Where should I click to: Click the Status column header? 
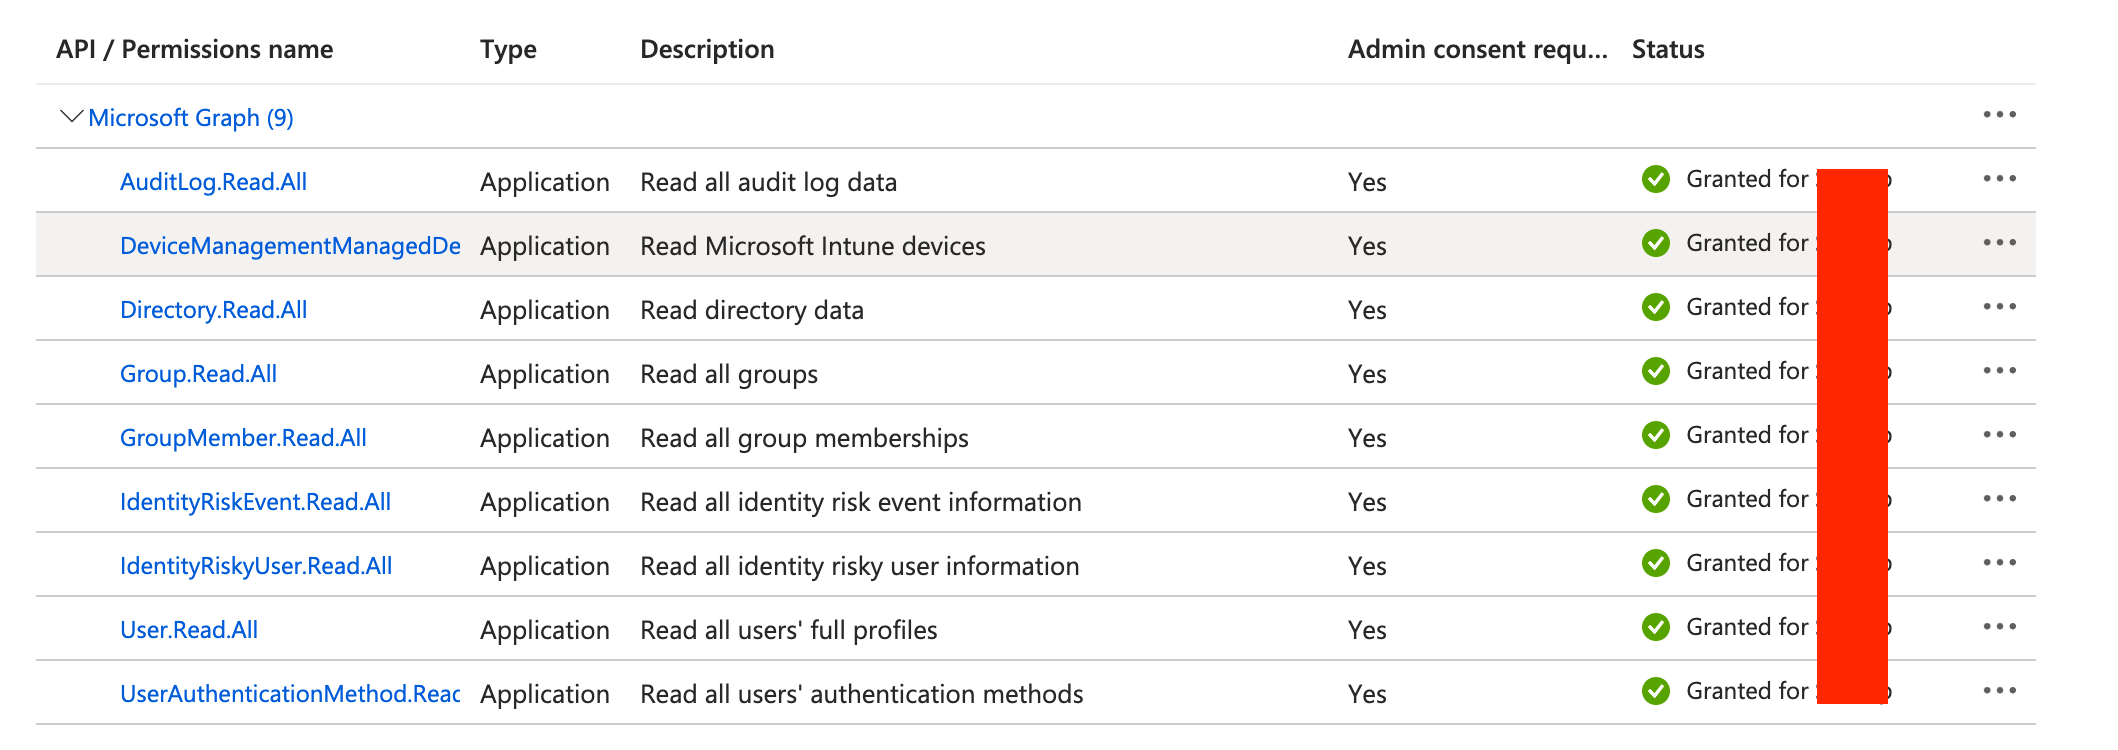click(x=1667, y=49)
